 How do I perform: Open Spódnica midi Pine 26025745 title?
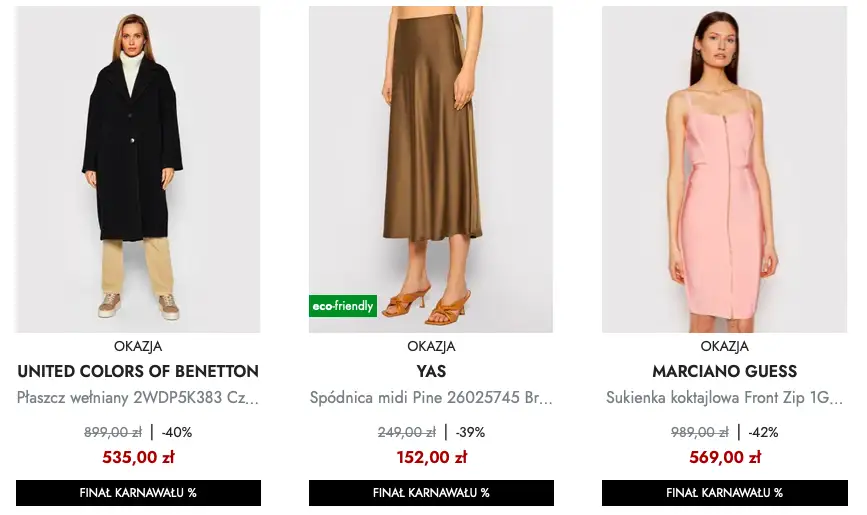pyautogui.click(x=431, y=397)
